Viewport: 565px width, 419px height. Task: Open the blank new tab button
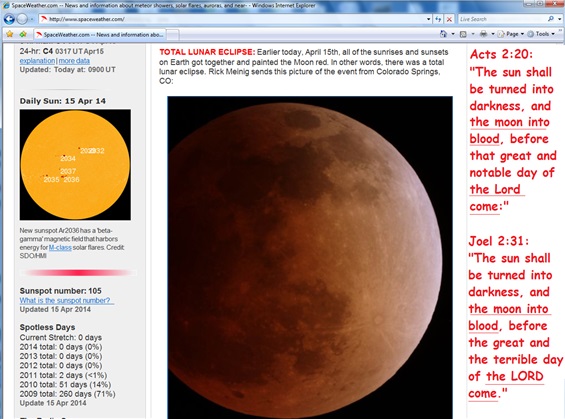tap(173, 35)
